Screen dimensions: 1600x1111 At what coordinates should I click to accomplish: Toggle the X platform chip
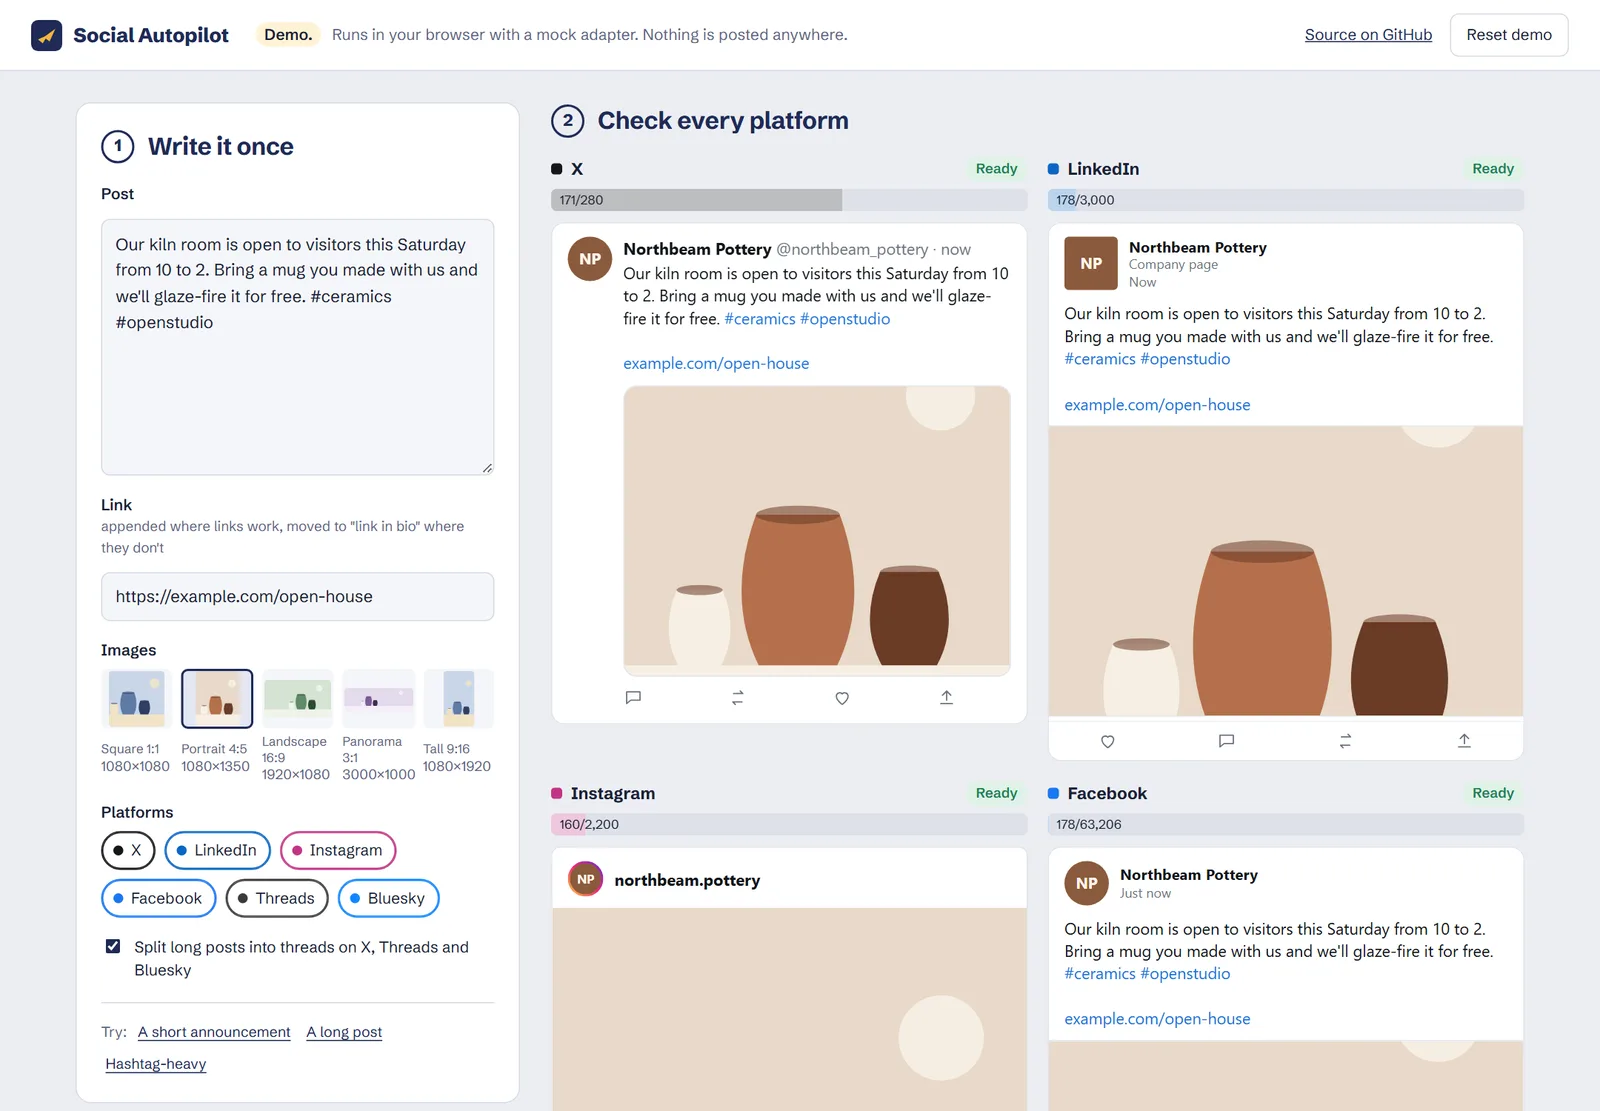pyautogui.click(x=128, y=850)
